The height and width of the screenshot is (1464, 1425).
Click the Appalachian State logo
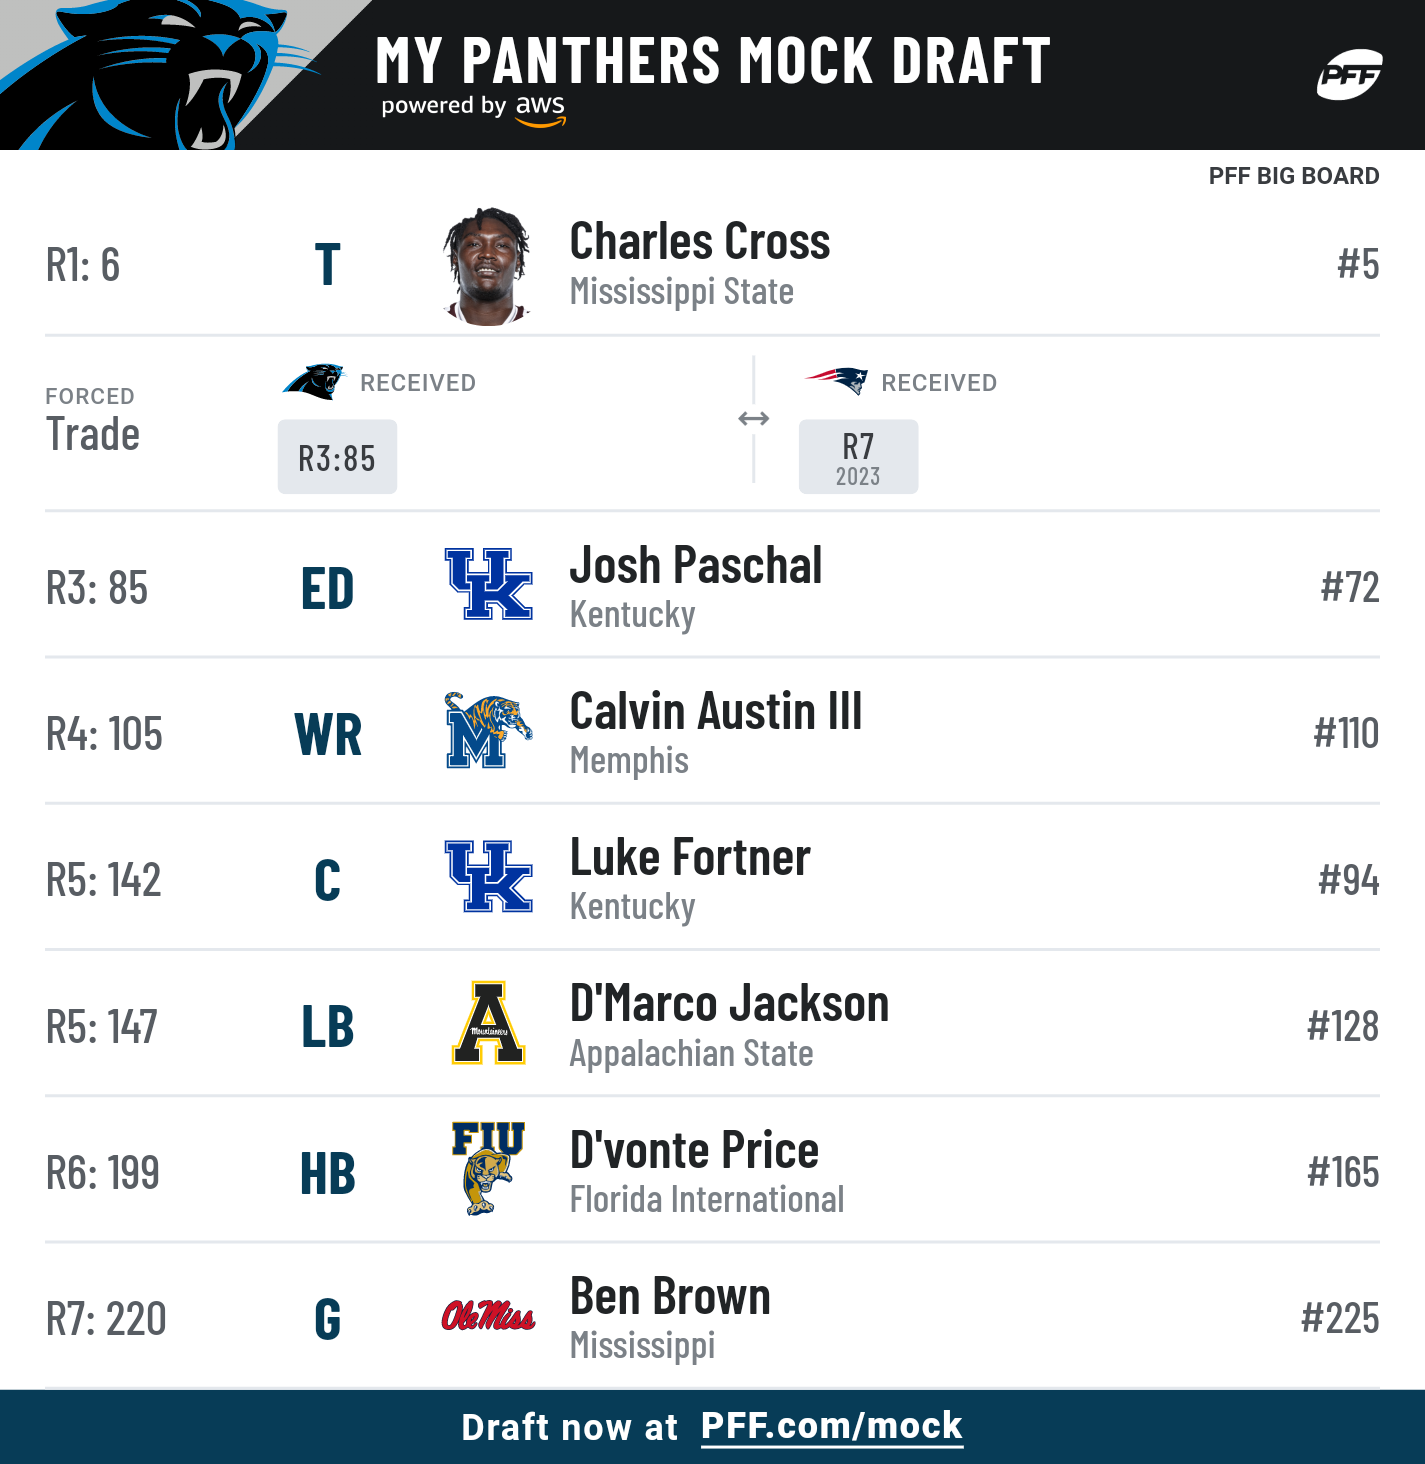(x=488, y=1022)
